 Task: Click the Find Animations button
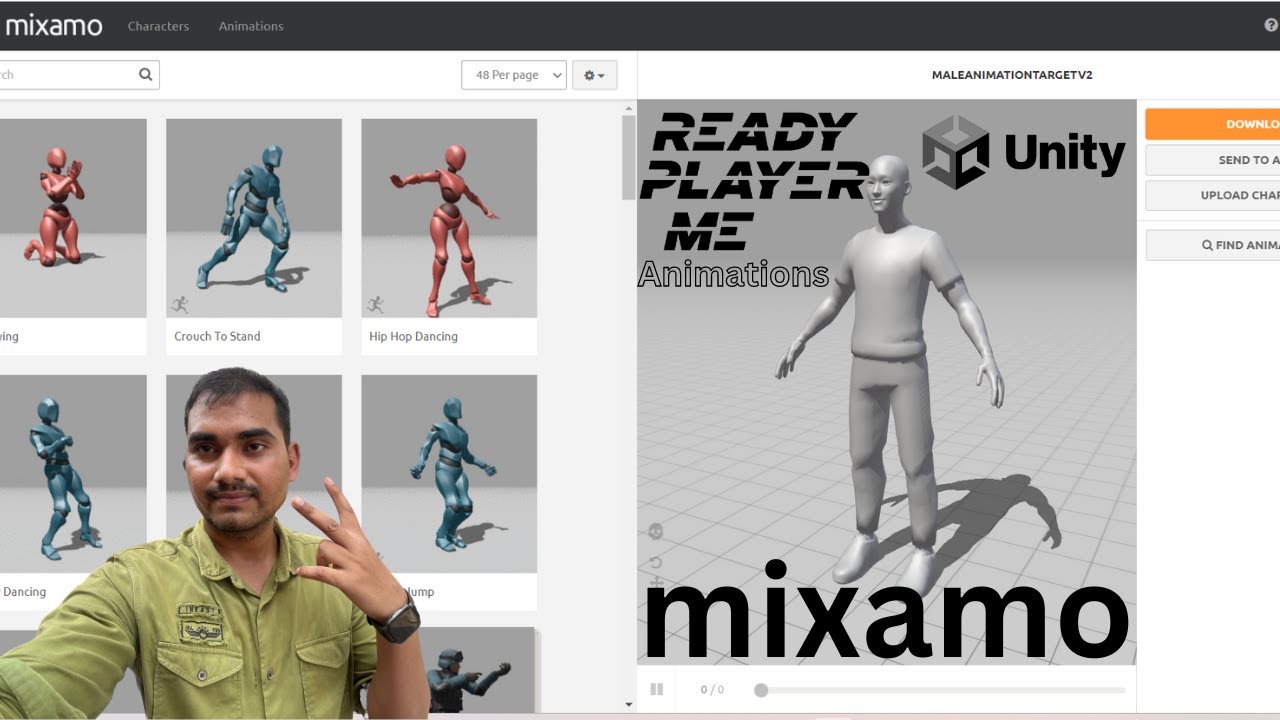coord(1212,245)
